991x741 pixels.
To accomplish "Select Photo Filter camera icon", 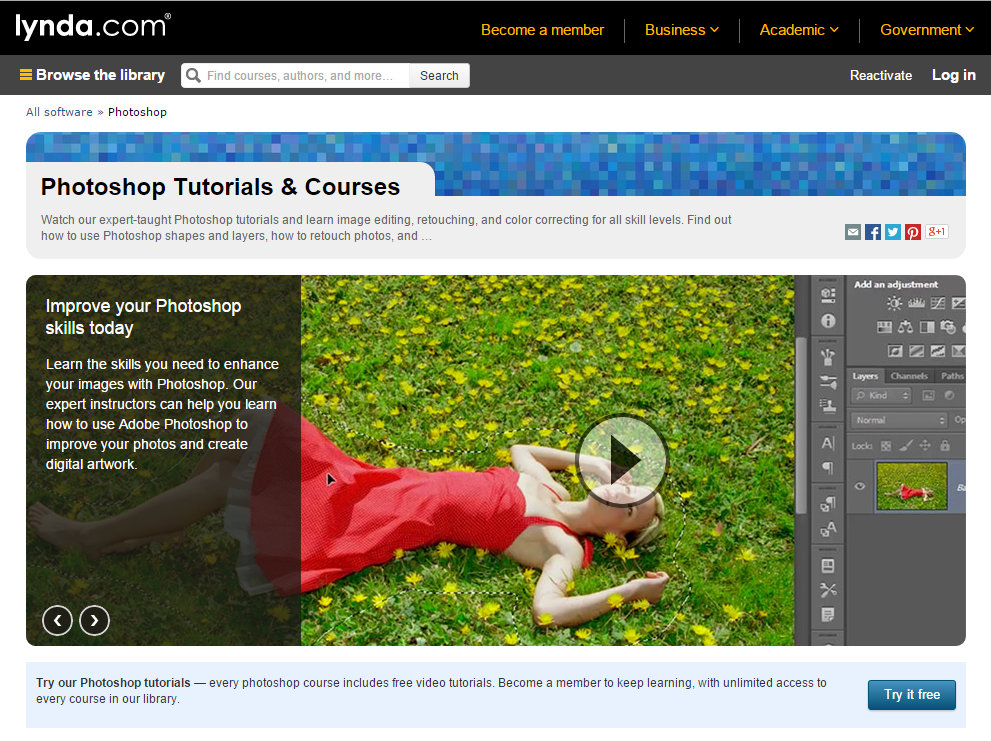I will pos(948,327).
